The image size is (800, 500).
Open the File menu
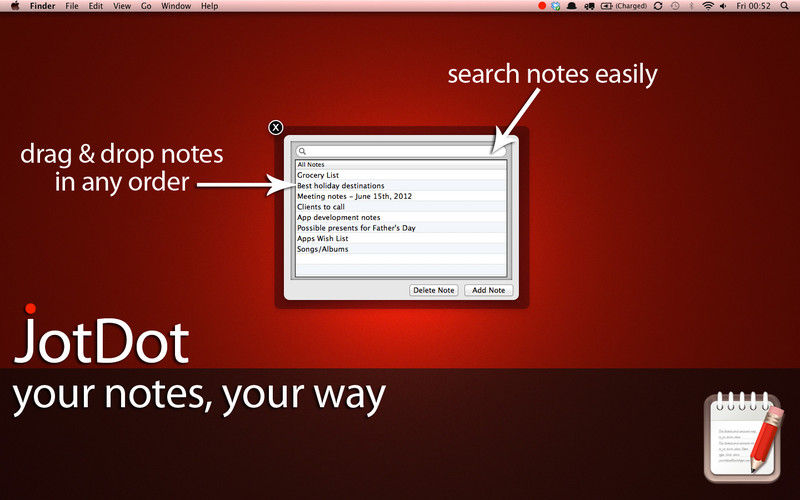[x=72, y=6]
